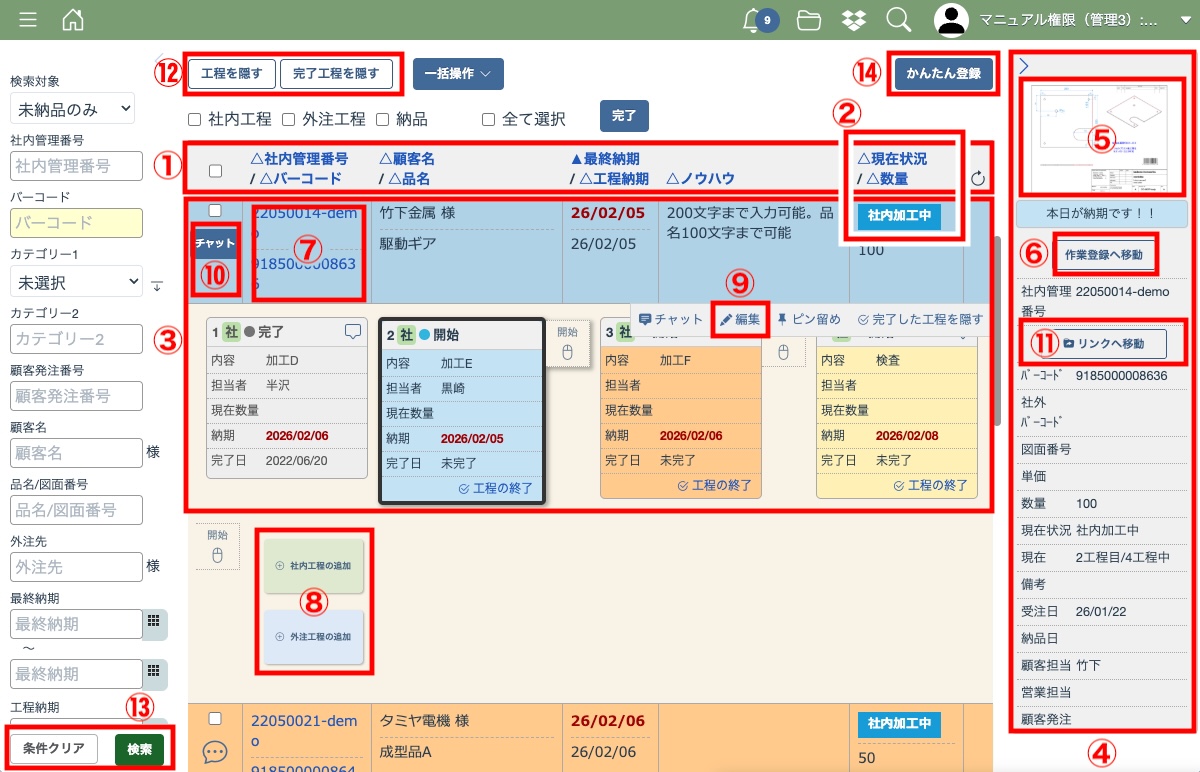Click the green 検索 button
1200x772 pixels.
tap(139, 749)
